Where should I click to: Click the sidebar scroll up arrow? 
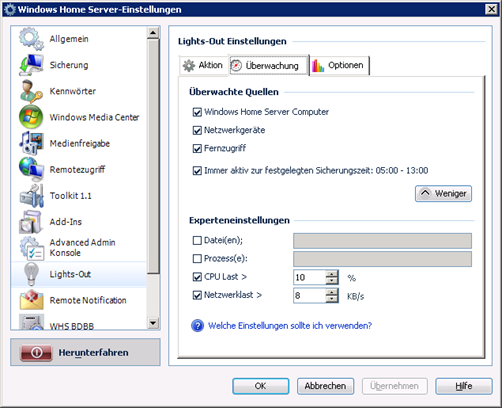153,33
